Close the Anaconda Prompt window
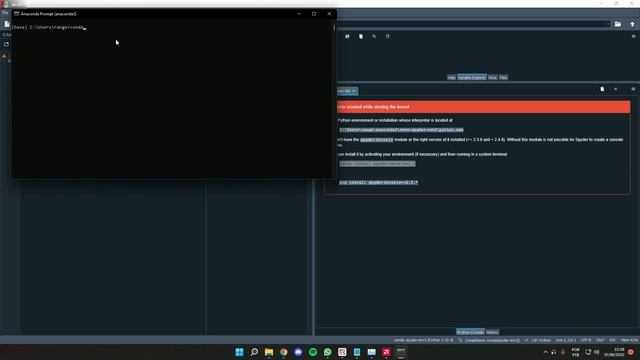The image size is (640, 360). point(329,13)
